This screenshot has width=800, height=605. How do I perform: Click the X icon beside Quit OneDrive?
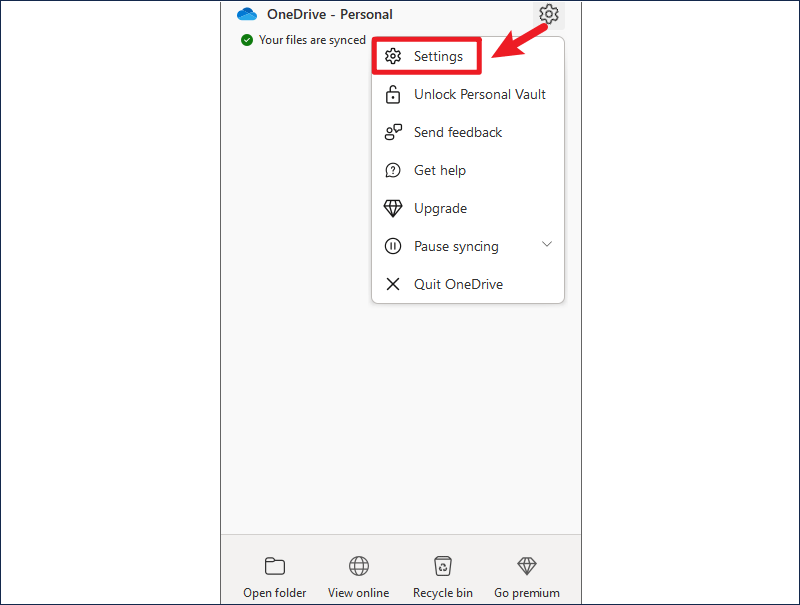point(393,284)
